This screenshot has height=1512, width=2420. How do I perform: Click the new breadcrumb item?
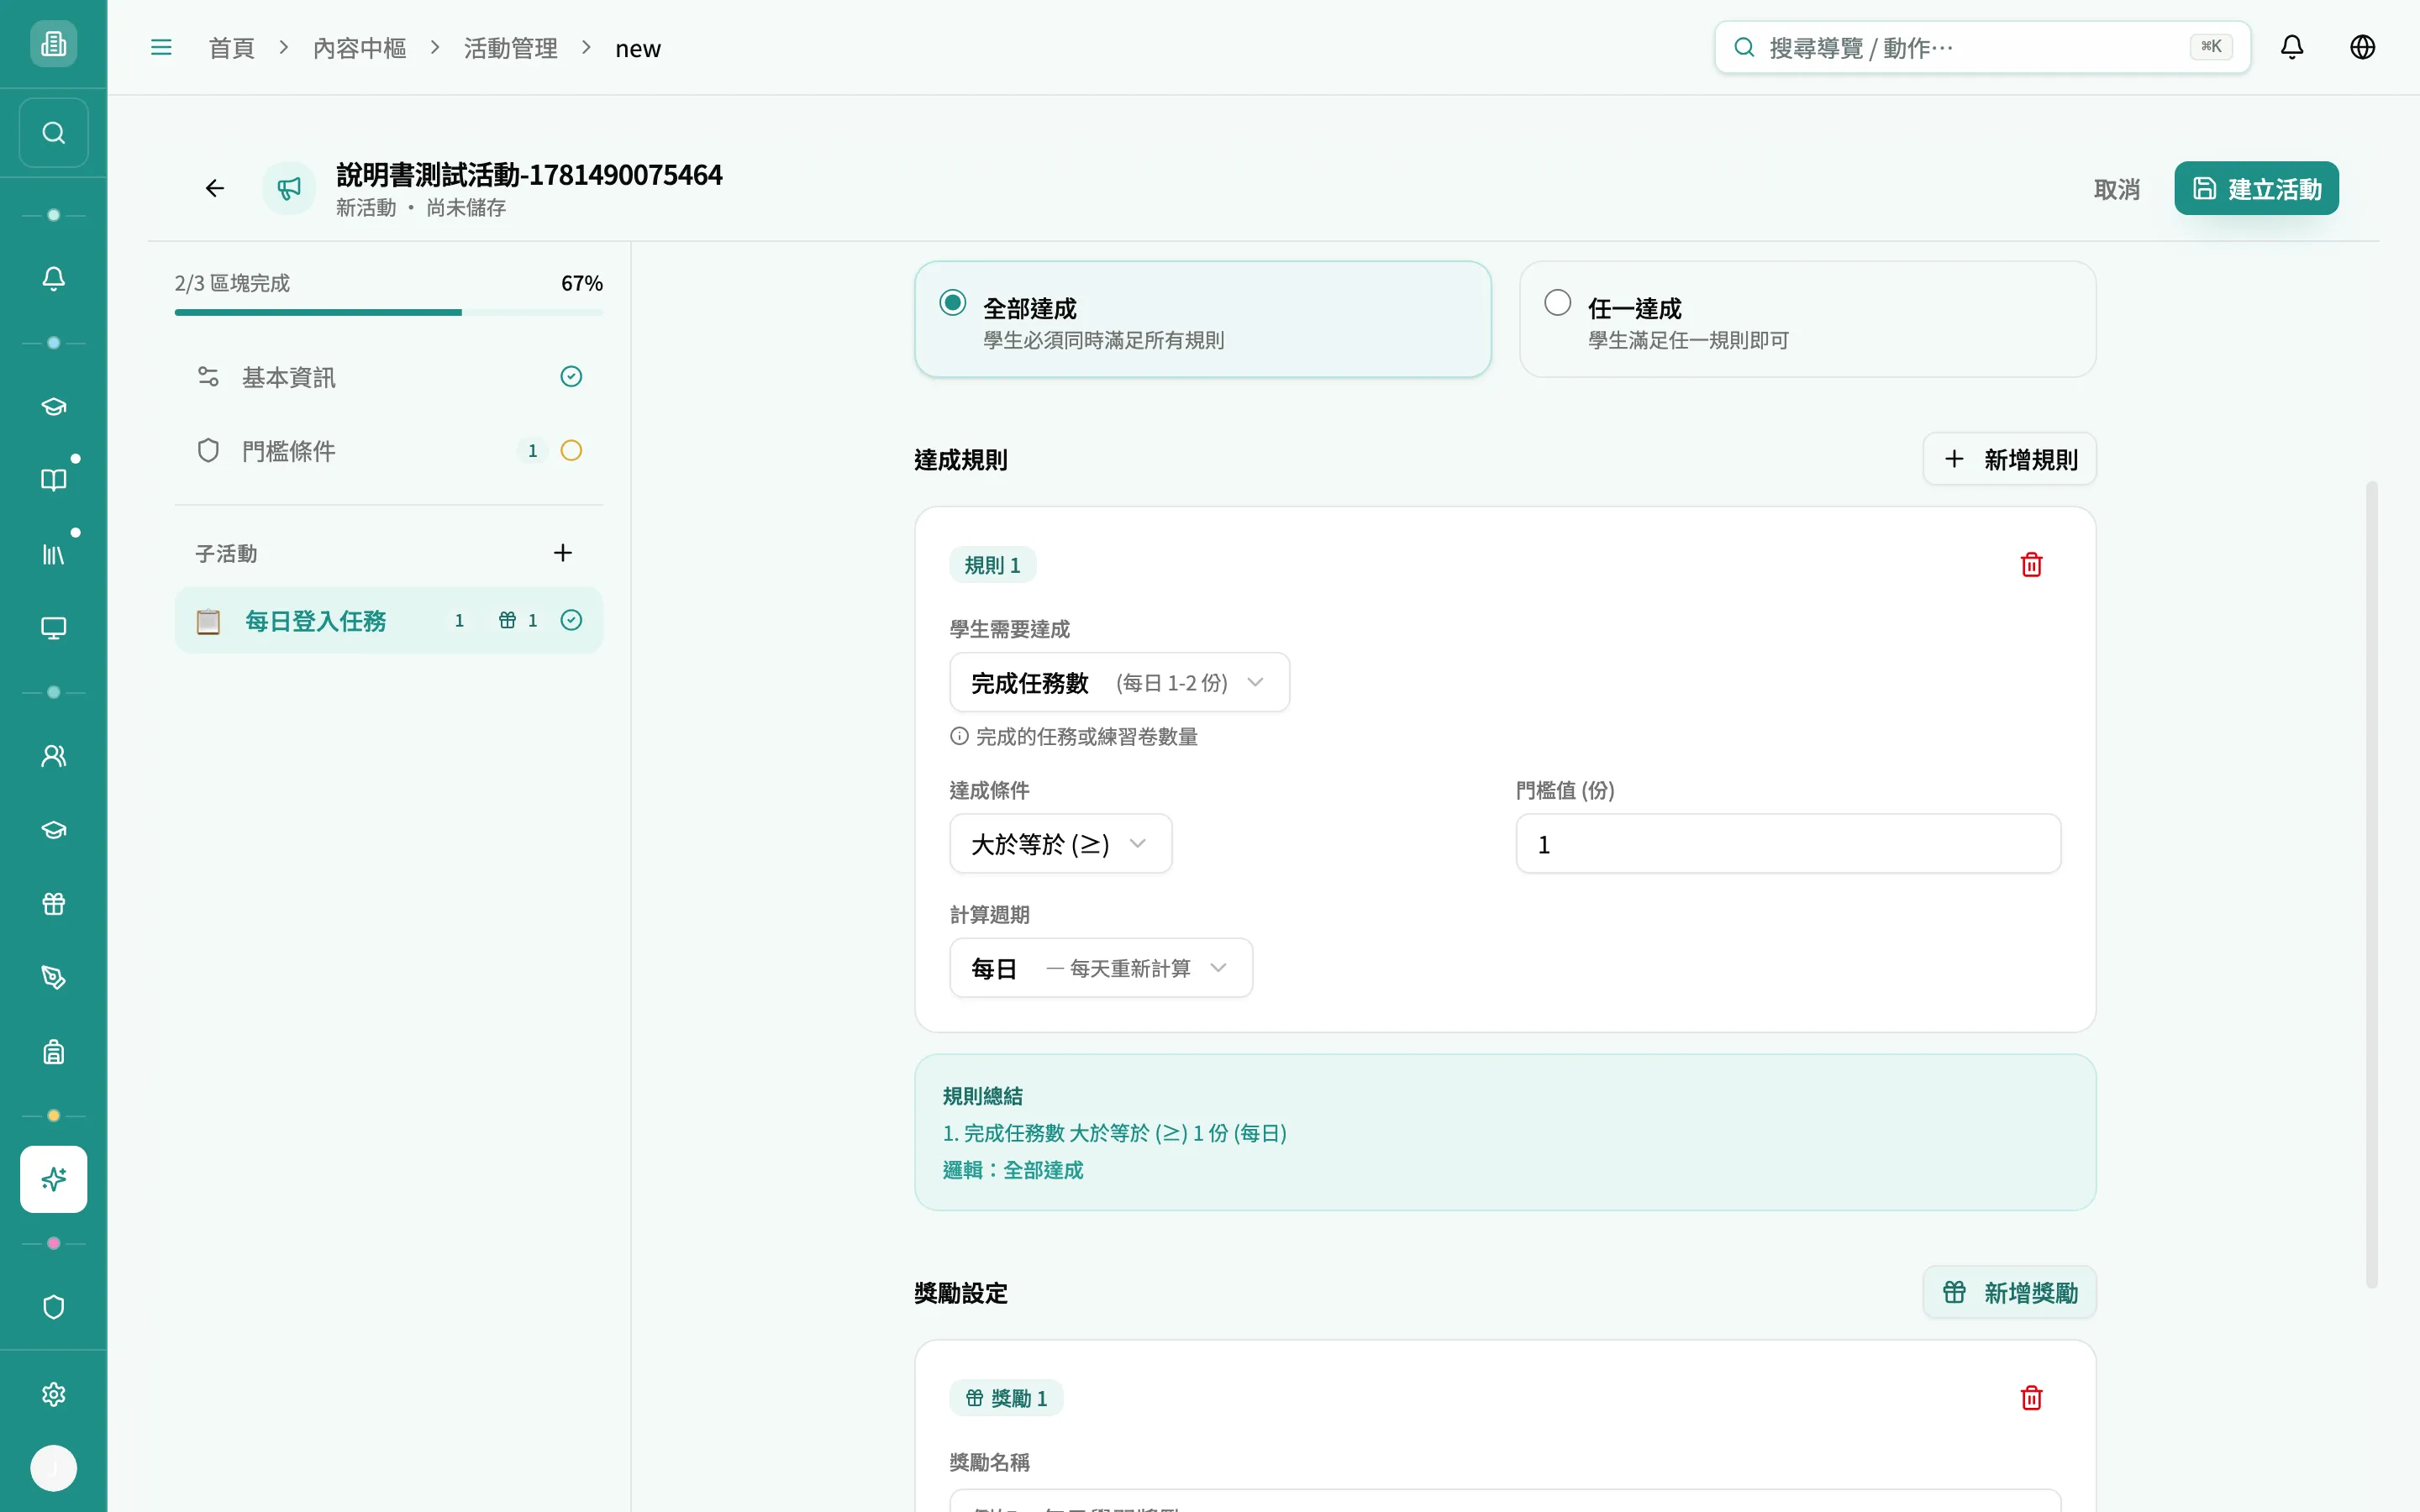638,48
